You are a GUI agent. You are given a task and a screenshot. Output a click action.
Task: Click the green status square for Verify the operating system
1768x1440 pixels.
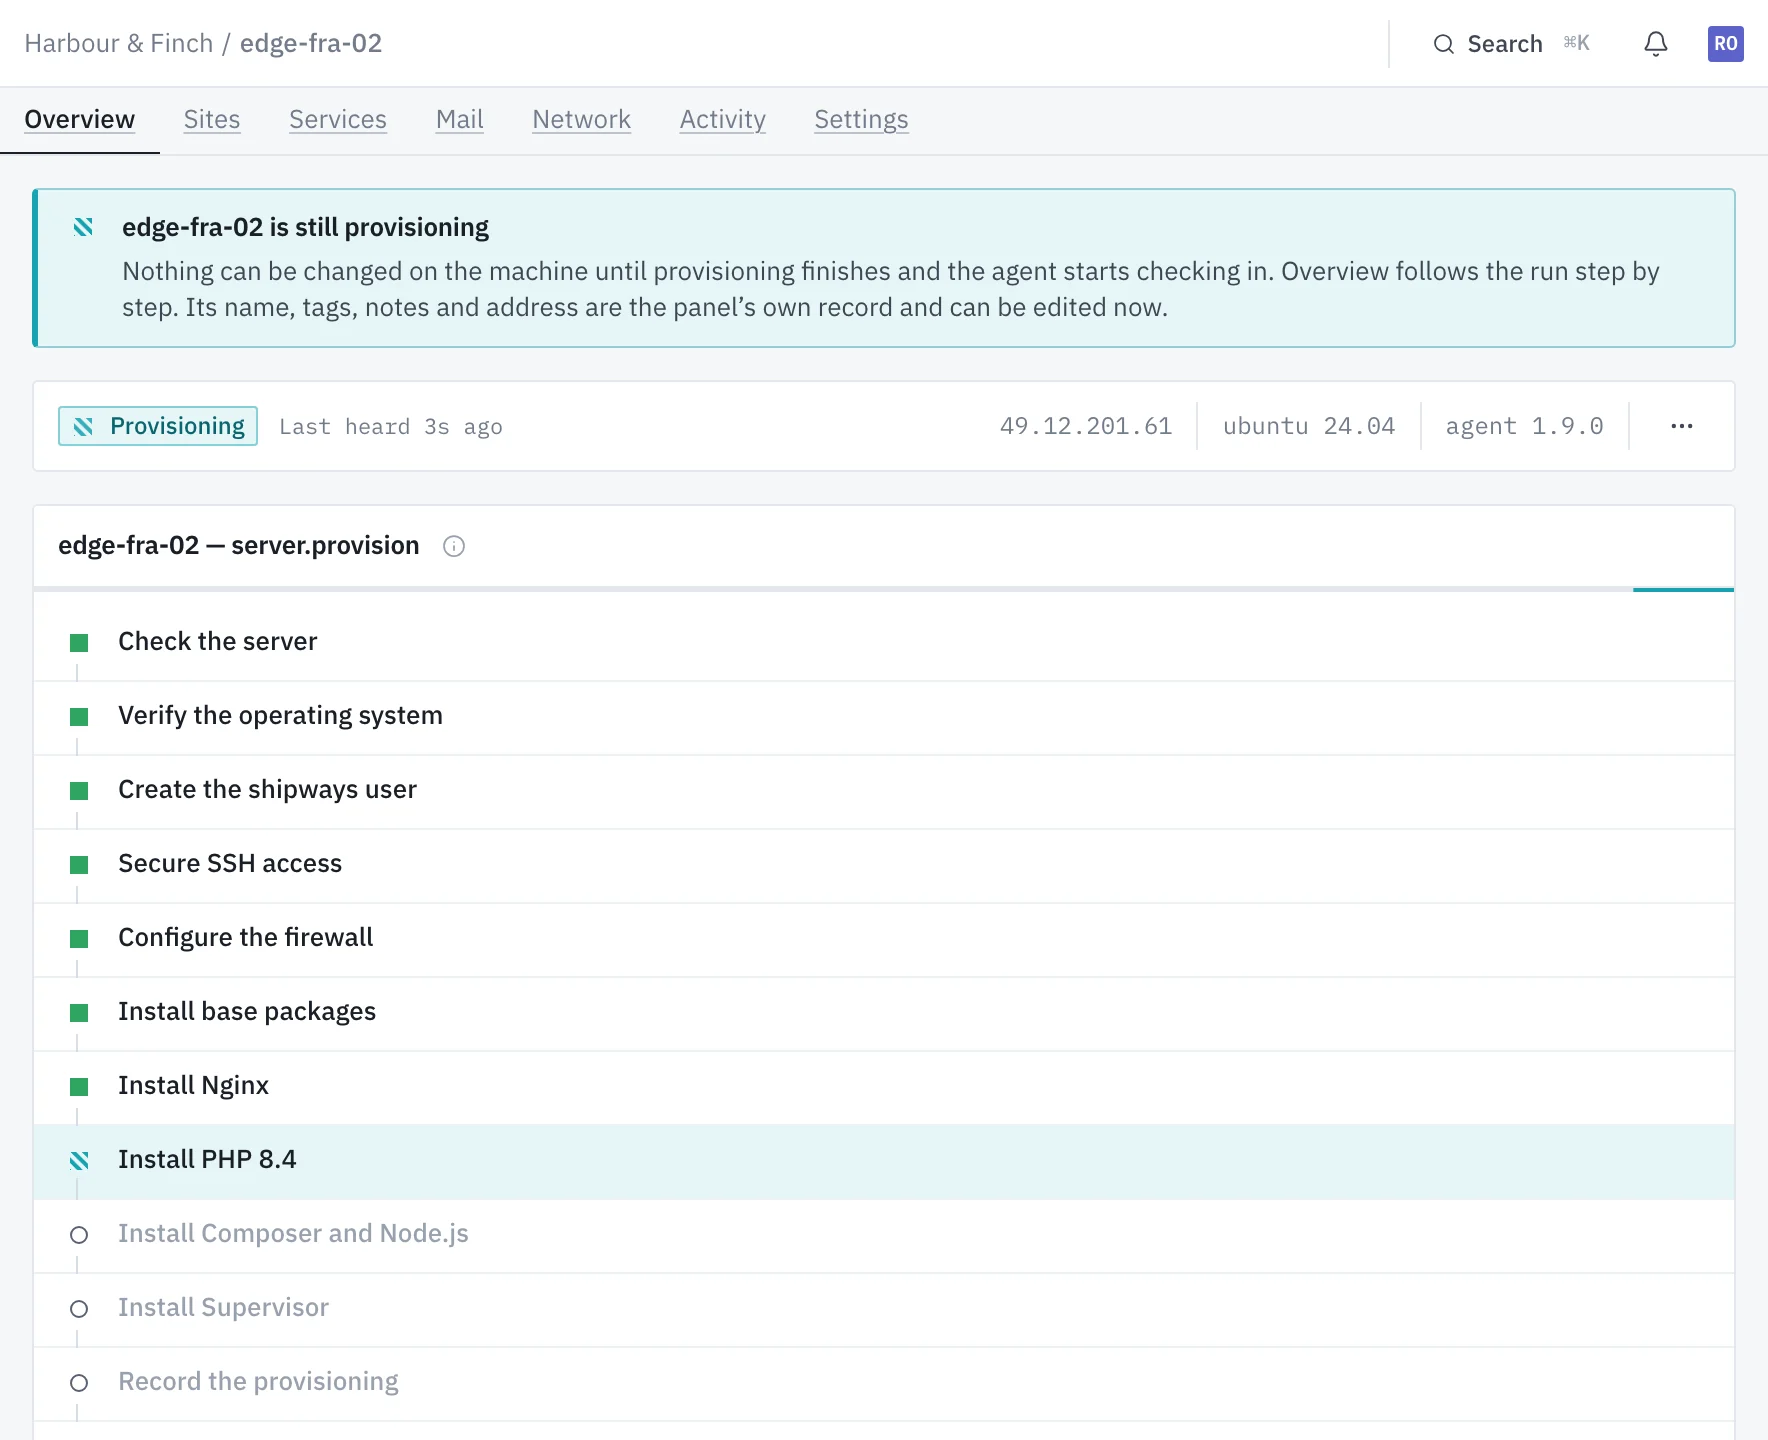pyautogui.click(x=79, y=716)
